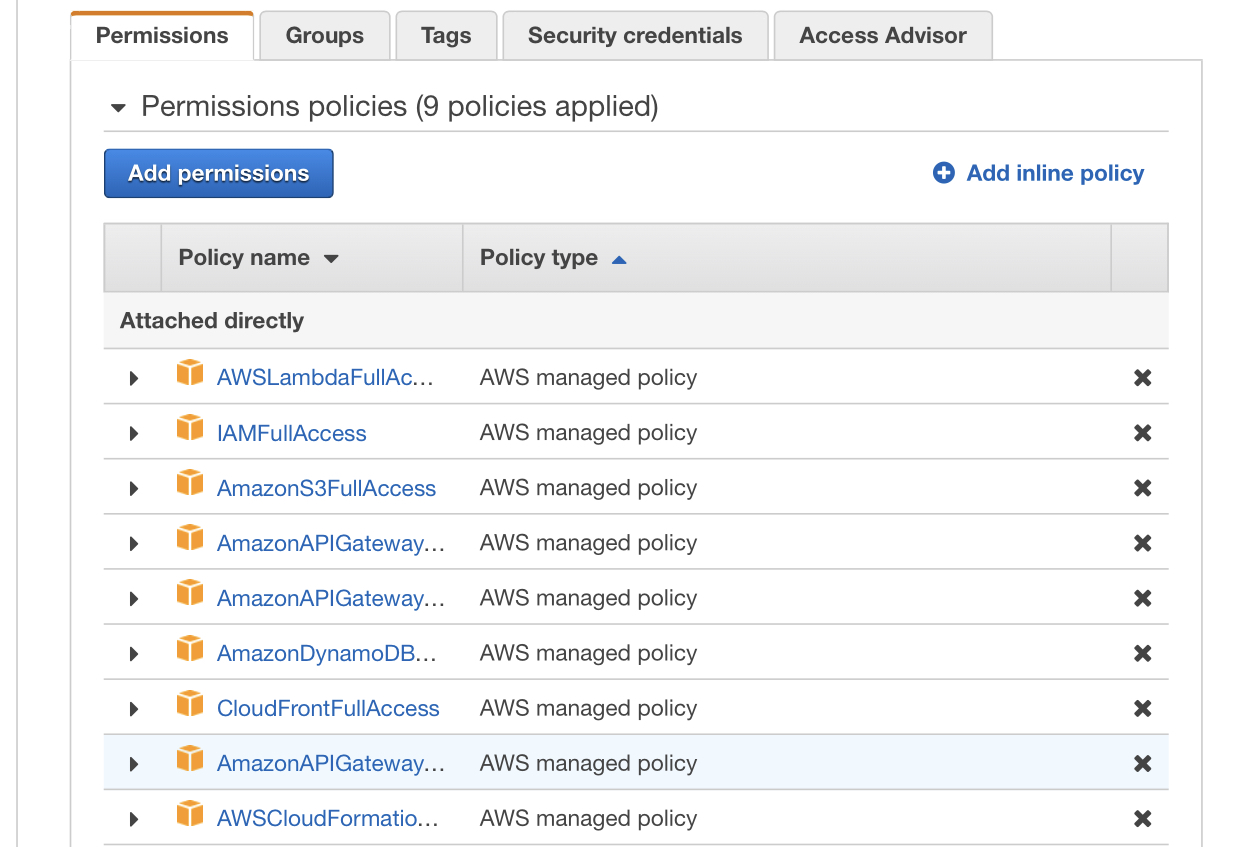Open the Tags tab
This screenshot has height=847, width=1242.
(x=446, y=35)
